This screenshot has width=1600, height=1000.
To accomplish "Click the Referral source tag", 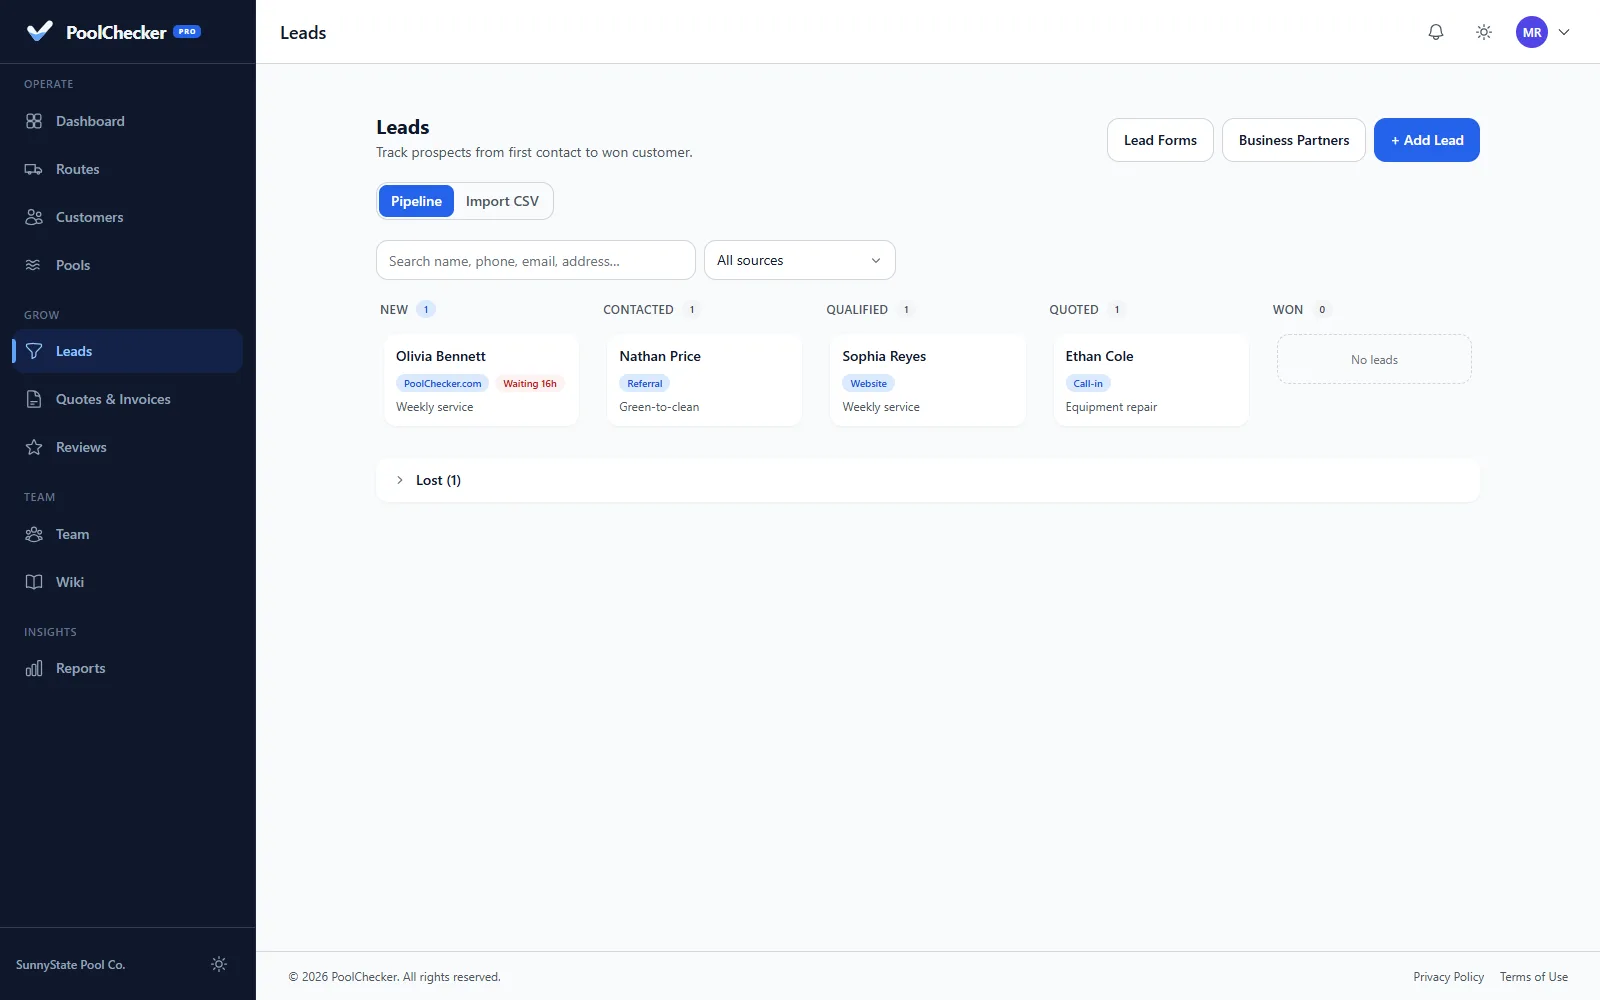I will [x=645, y=383].
